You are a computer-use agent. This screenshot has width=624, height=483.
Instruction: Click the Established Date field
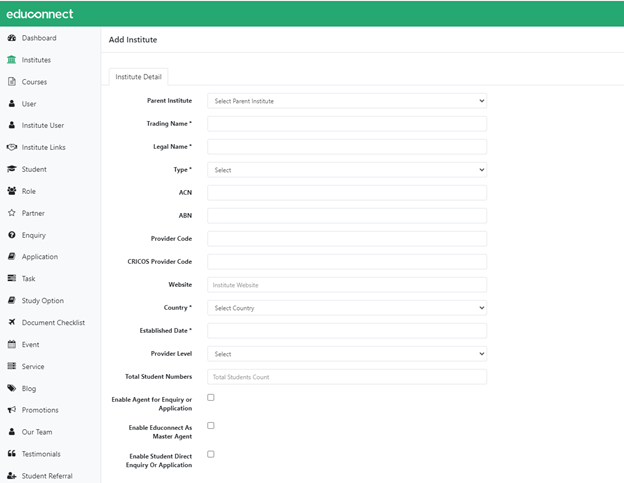click(x=346, y=331)
